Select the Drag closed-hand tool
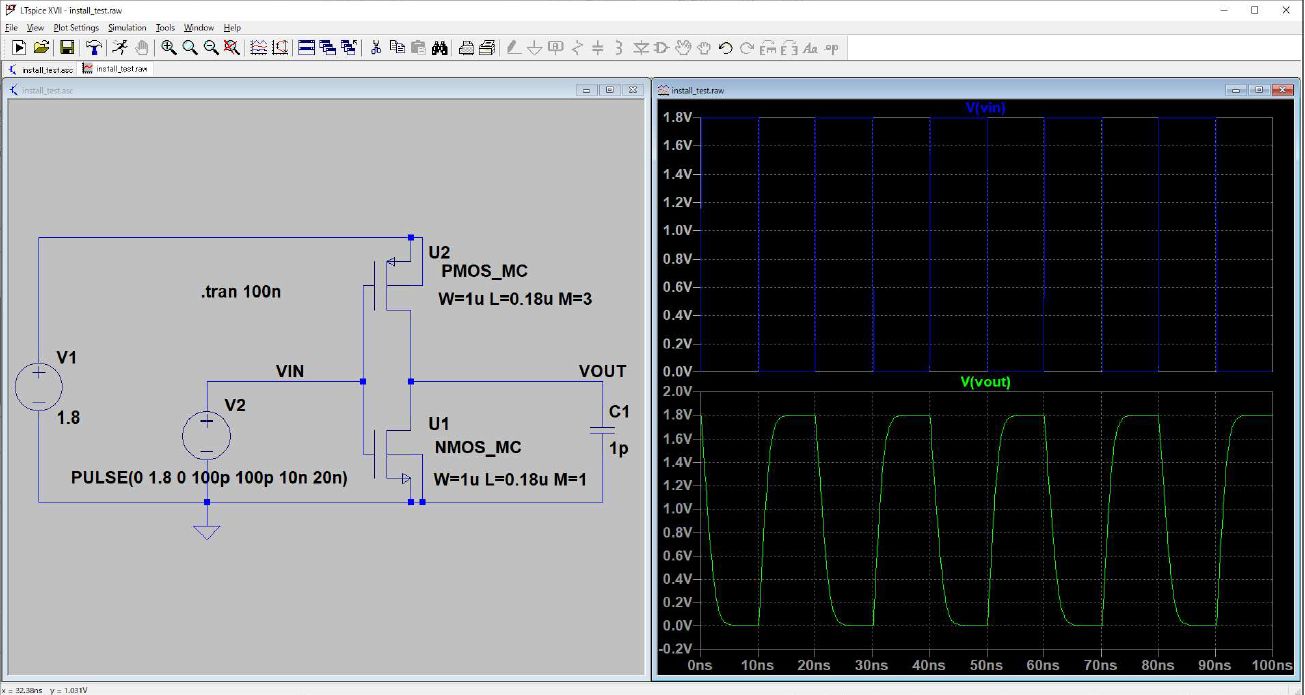 [x=704, y=47]
